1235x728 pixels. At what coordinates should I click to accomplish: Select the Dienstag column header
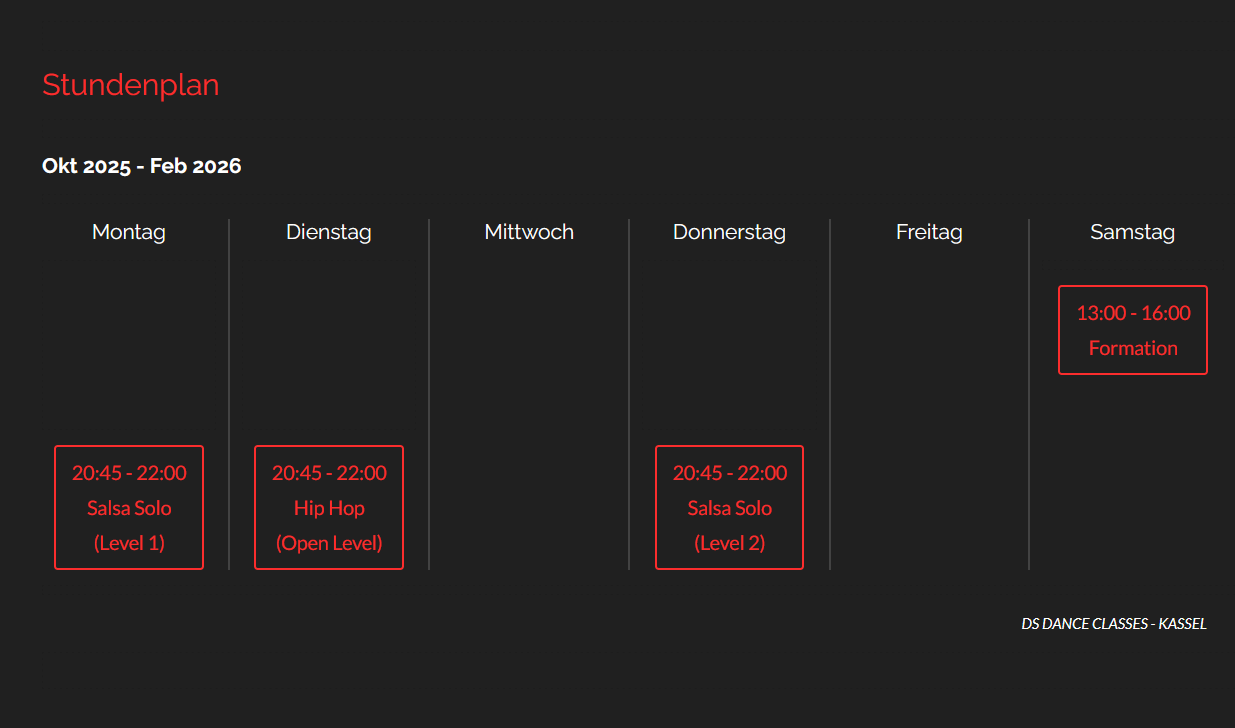coord(329,232)
